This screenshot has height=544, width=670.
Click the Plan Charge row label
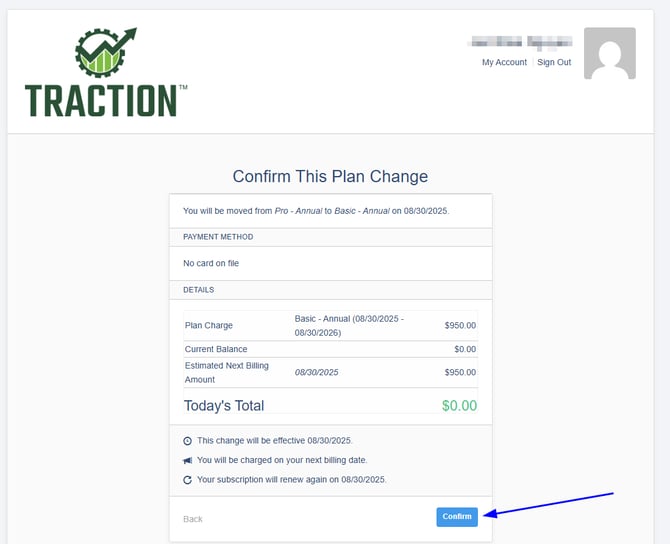point(208,325)
